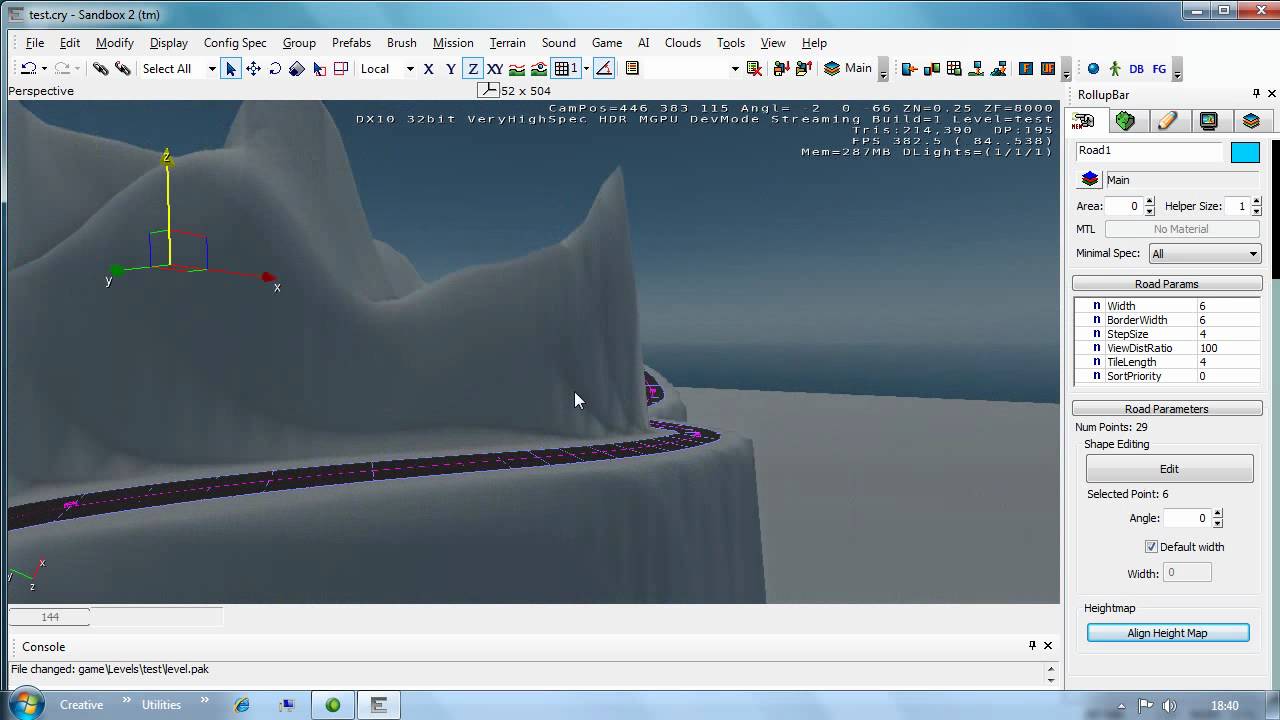
Task: Click the Align Height Map button
Action: [x=1168, y=632]
